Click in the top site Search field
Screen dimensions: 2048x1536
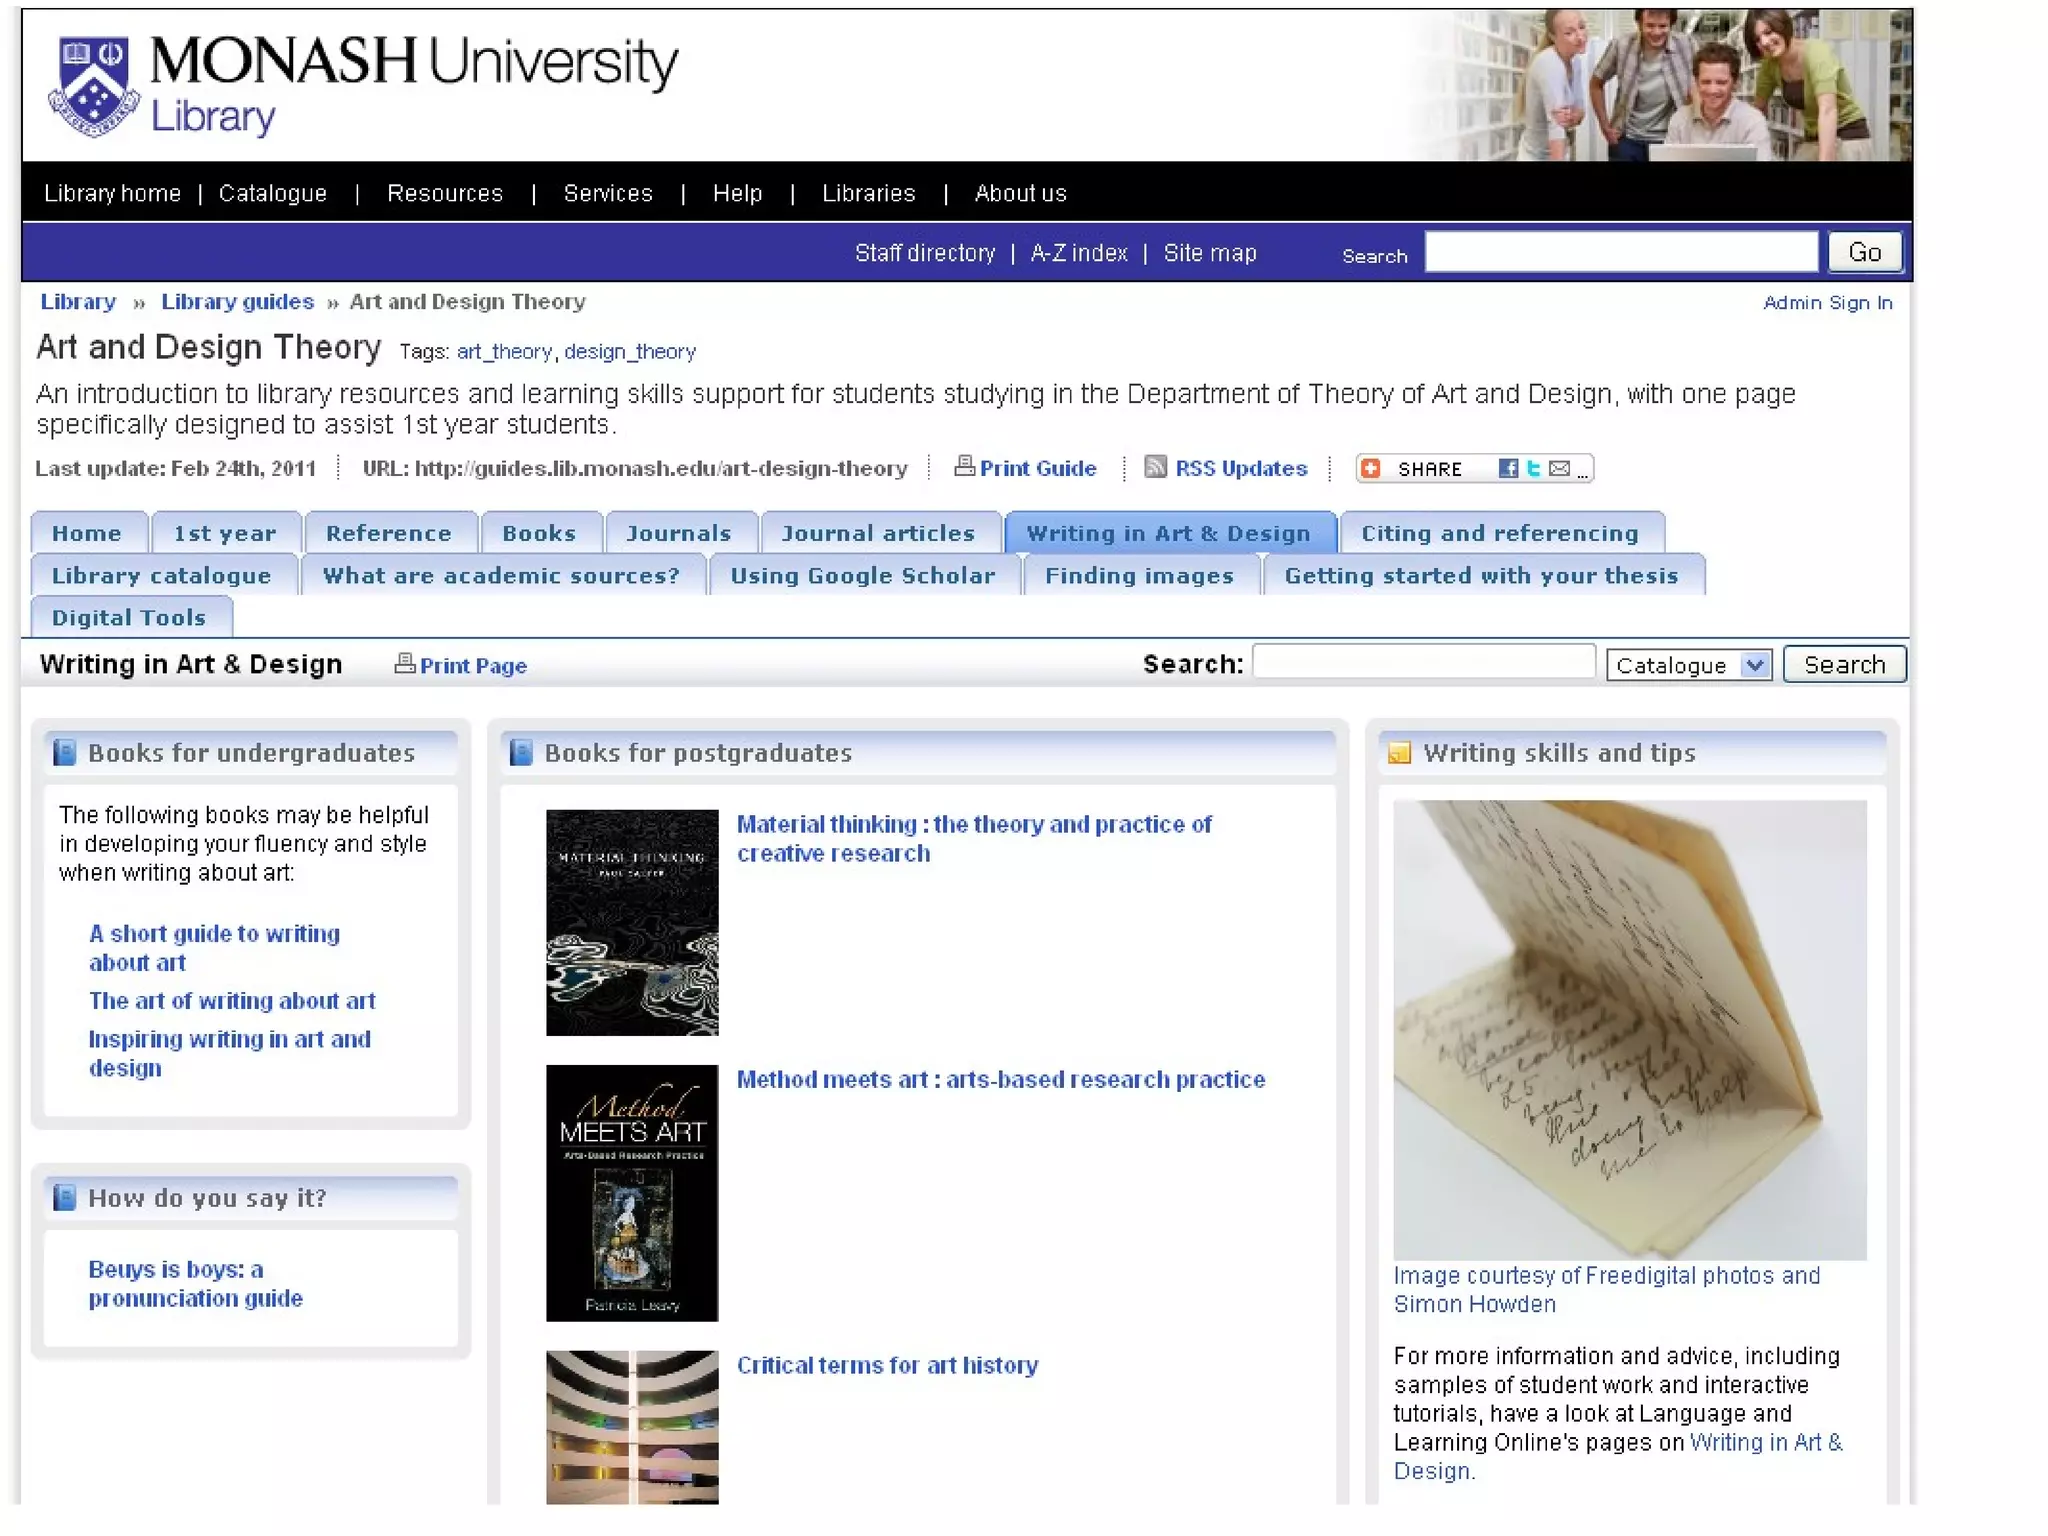click(1620, 252)
